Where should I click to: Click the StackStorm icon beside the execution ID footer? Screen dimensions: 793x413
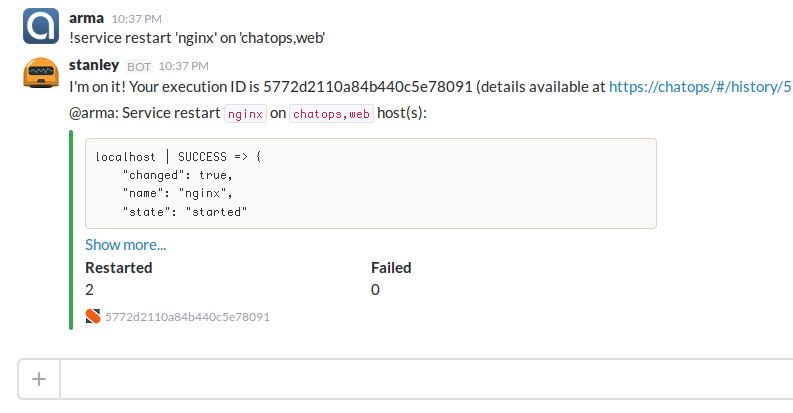93,316
